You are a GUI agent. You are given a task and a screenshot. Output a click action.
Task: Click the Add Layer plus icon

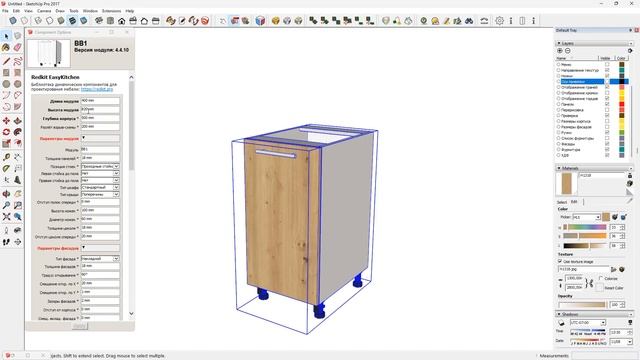(x=560, y=51)
